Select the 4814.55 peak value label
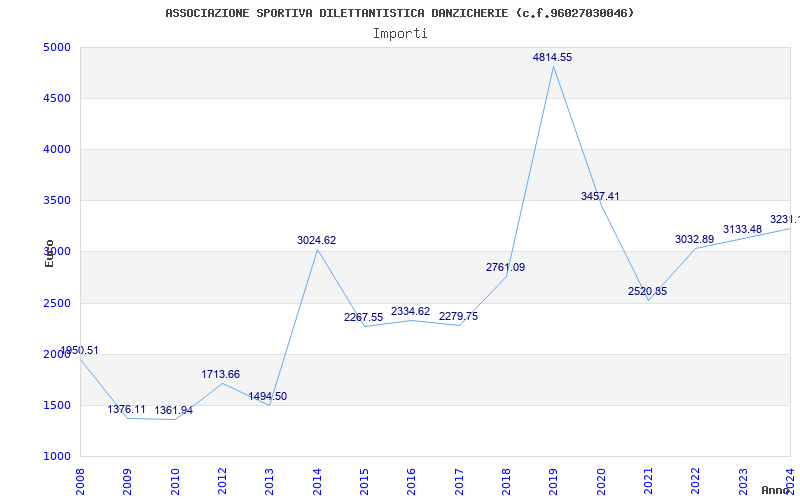800x500 pixels. tap(553, 58)
